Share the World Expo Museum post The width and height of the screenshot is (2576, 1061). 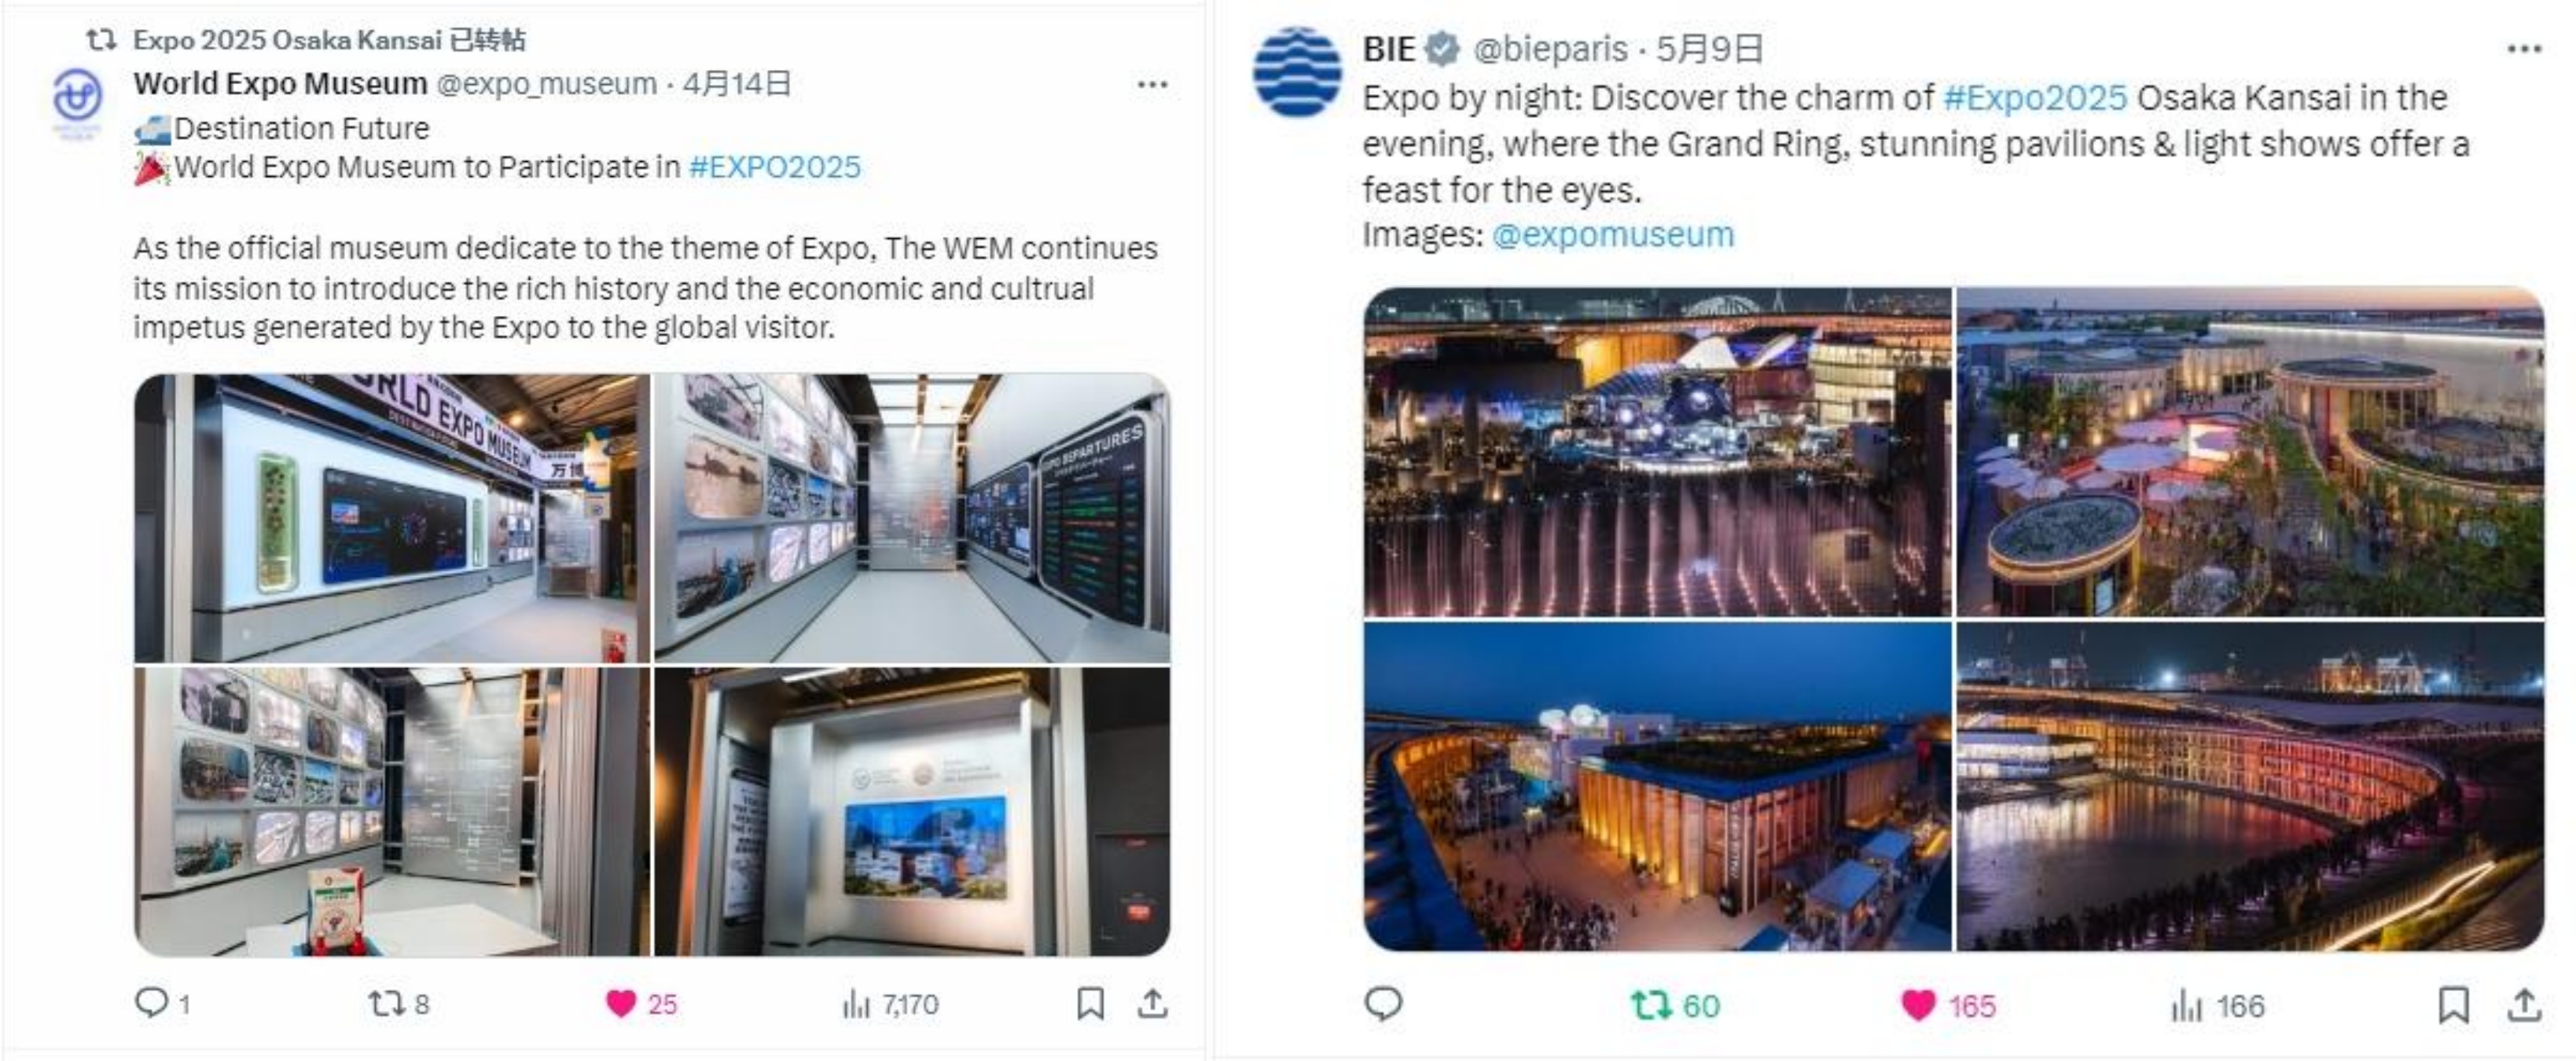point(1153,1003)
